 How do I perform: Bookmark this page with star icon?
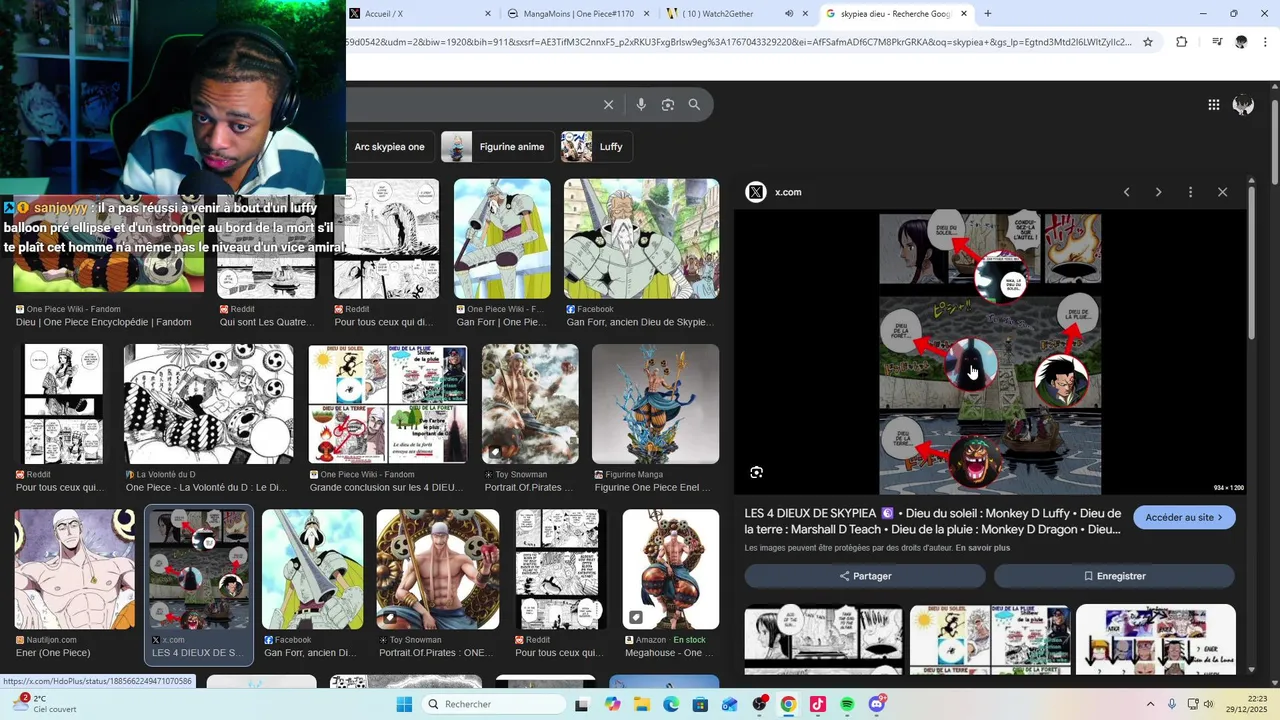(1148, 42)
